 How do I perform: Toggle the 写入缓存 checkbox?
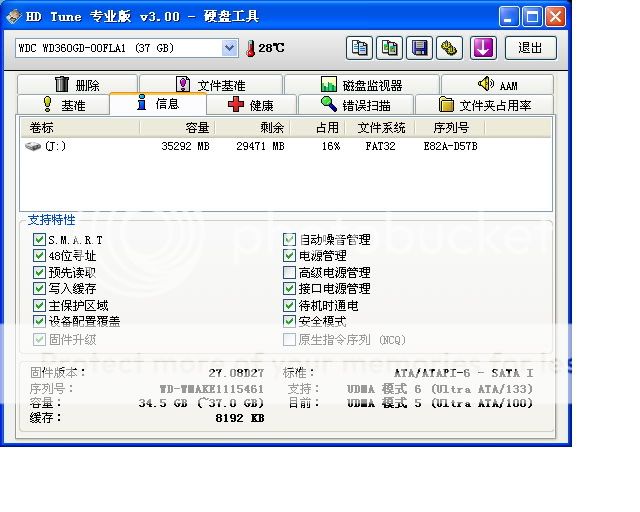pyautogui.click(x=40, y=289)
